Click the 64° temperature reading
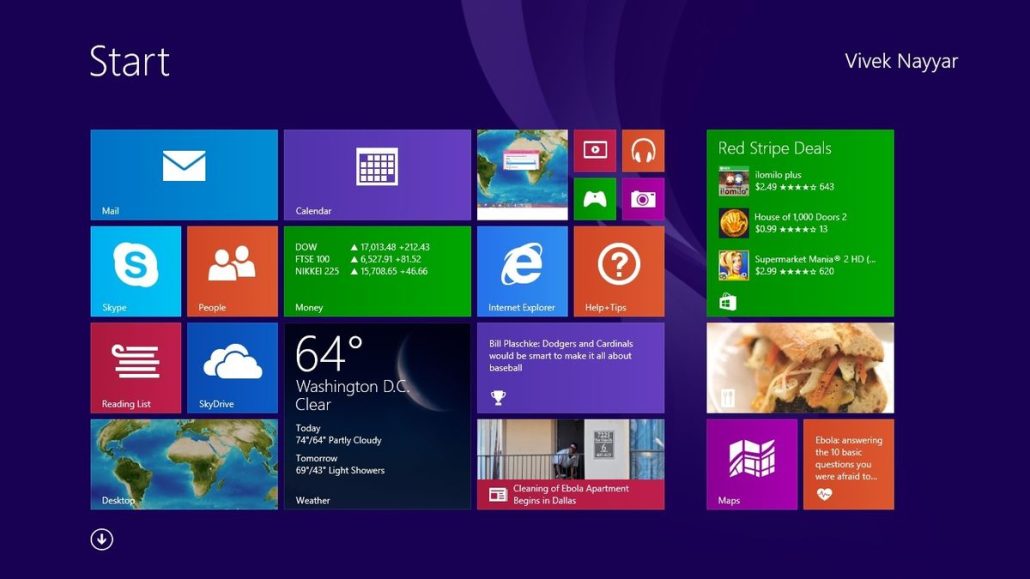Screen dimensions: 1030x579 click(329, 354)
